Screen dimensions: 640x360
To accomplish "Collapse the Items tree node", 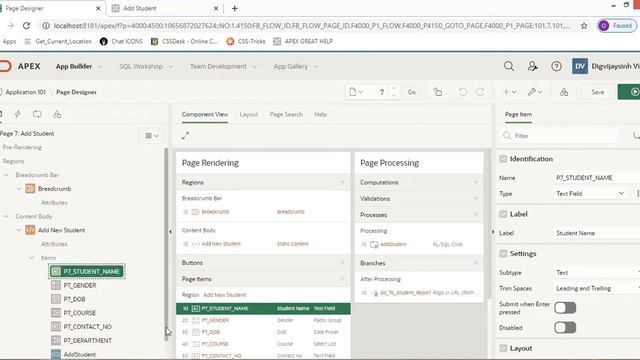I will point(32,258).
